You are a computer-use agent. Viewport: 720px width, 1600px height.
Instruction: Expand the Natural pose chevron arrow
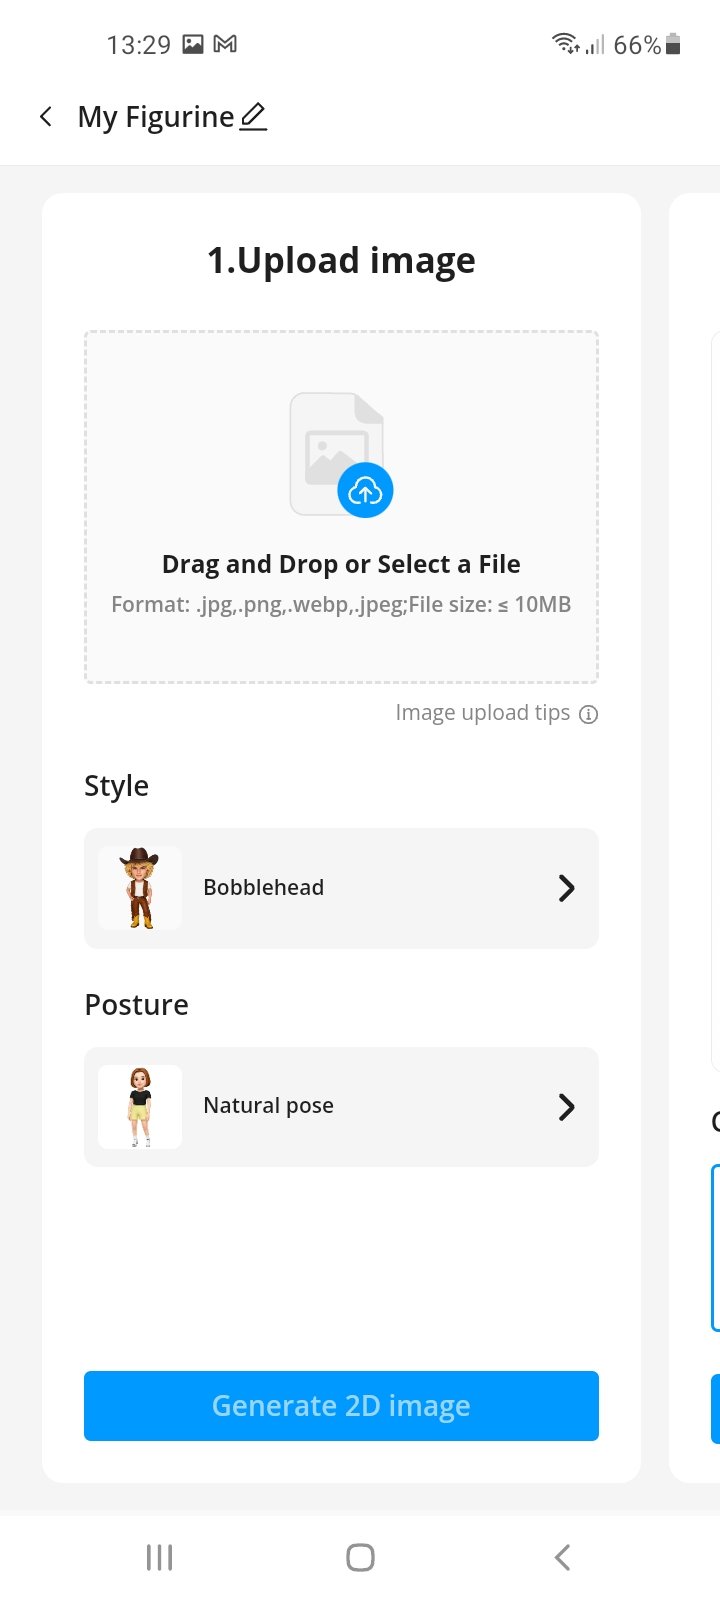coord(566,1107)
